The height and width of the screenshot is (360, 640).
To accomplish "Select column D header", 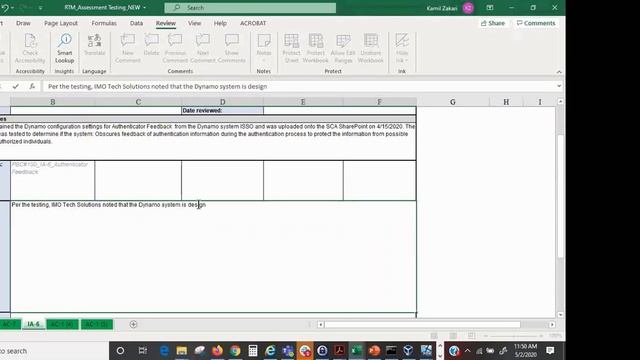I will tap(222, 102).
